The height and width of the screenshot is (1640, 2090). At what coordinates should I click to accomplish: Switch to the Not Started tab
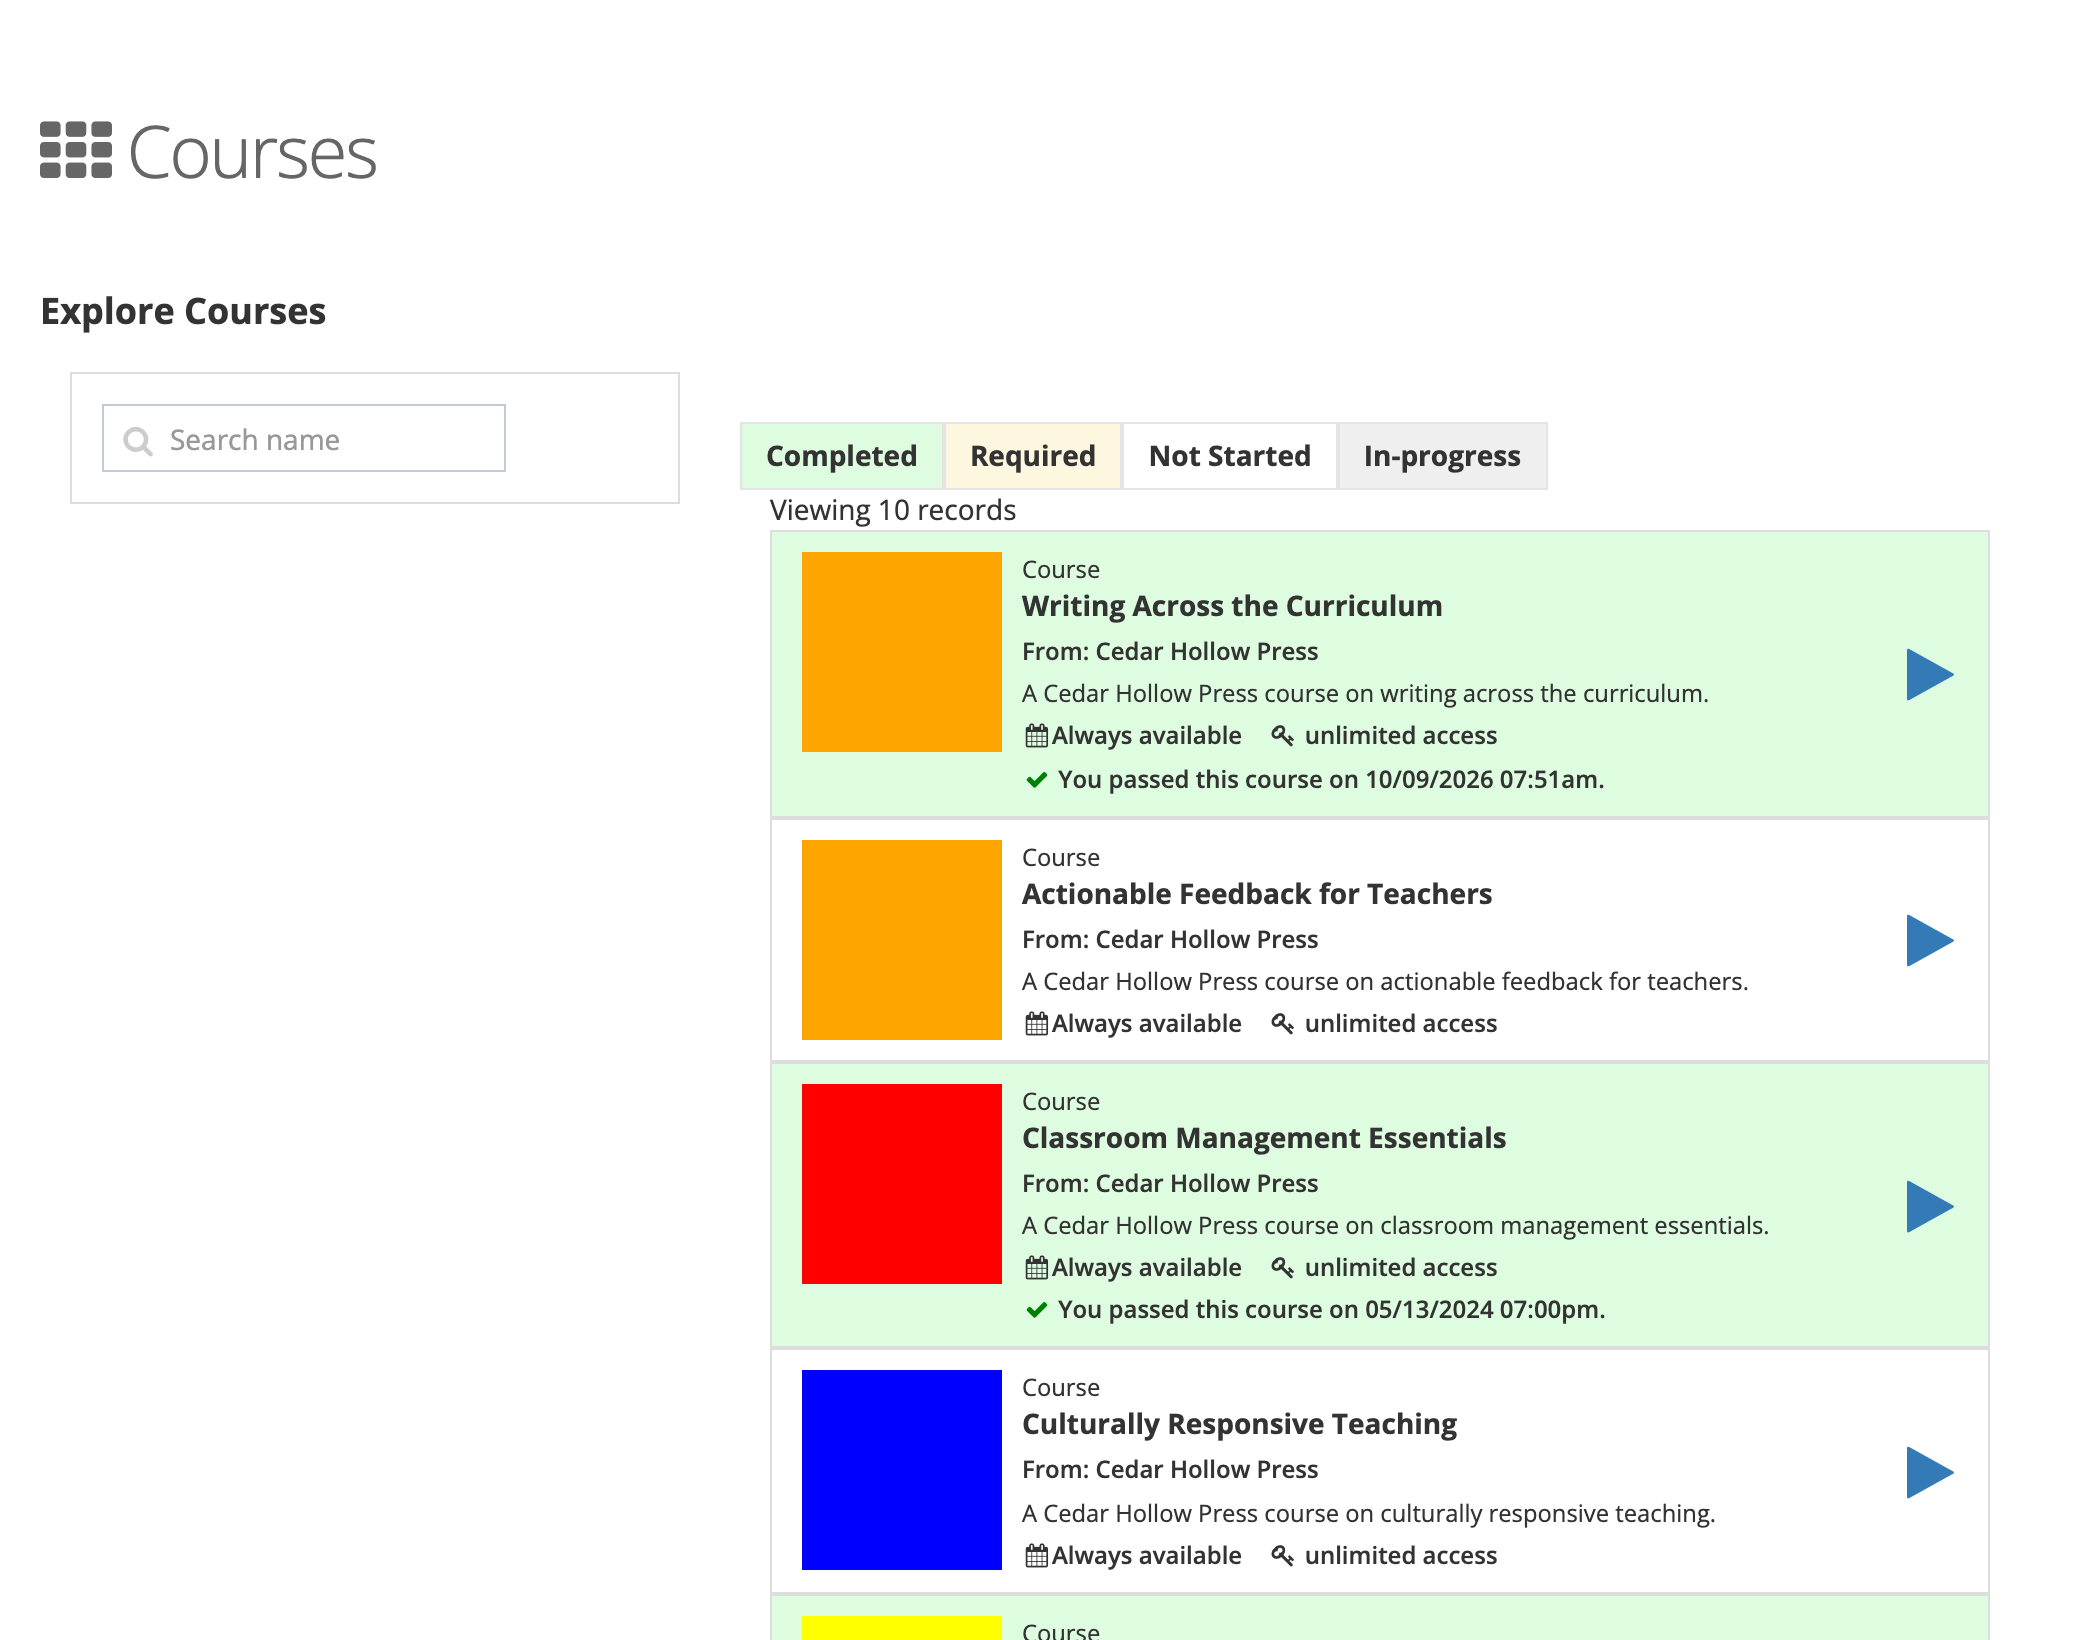pos(1229,456)
